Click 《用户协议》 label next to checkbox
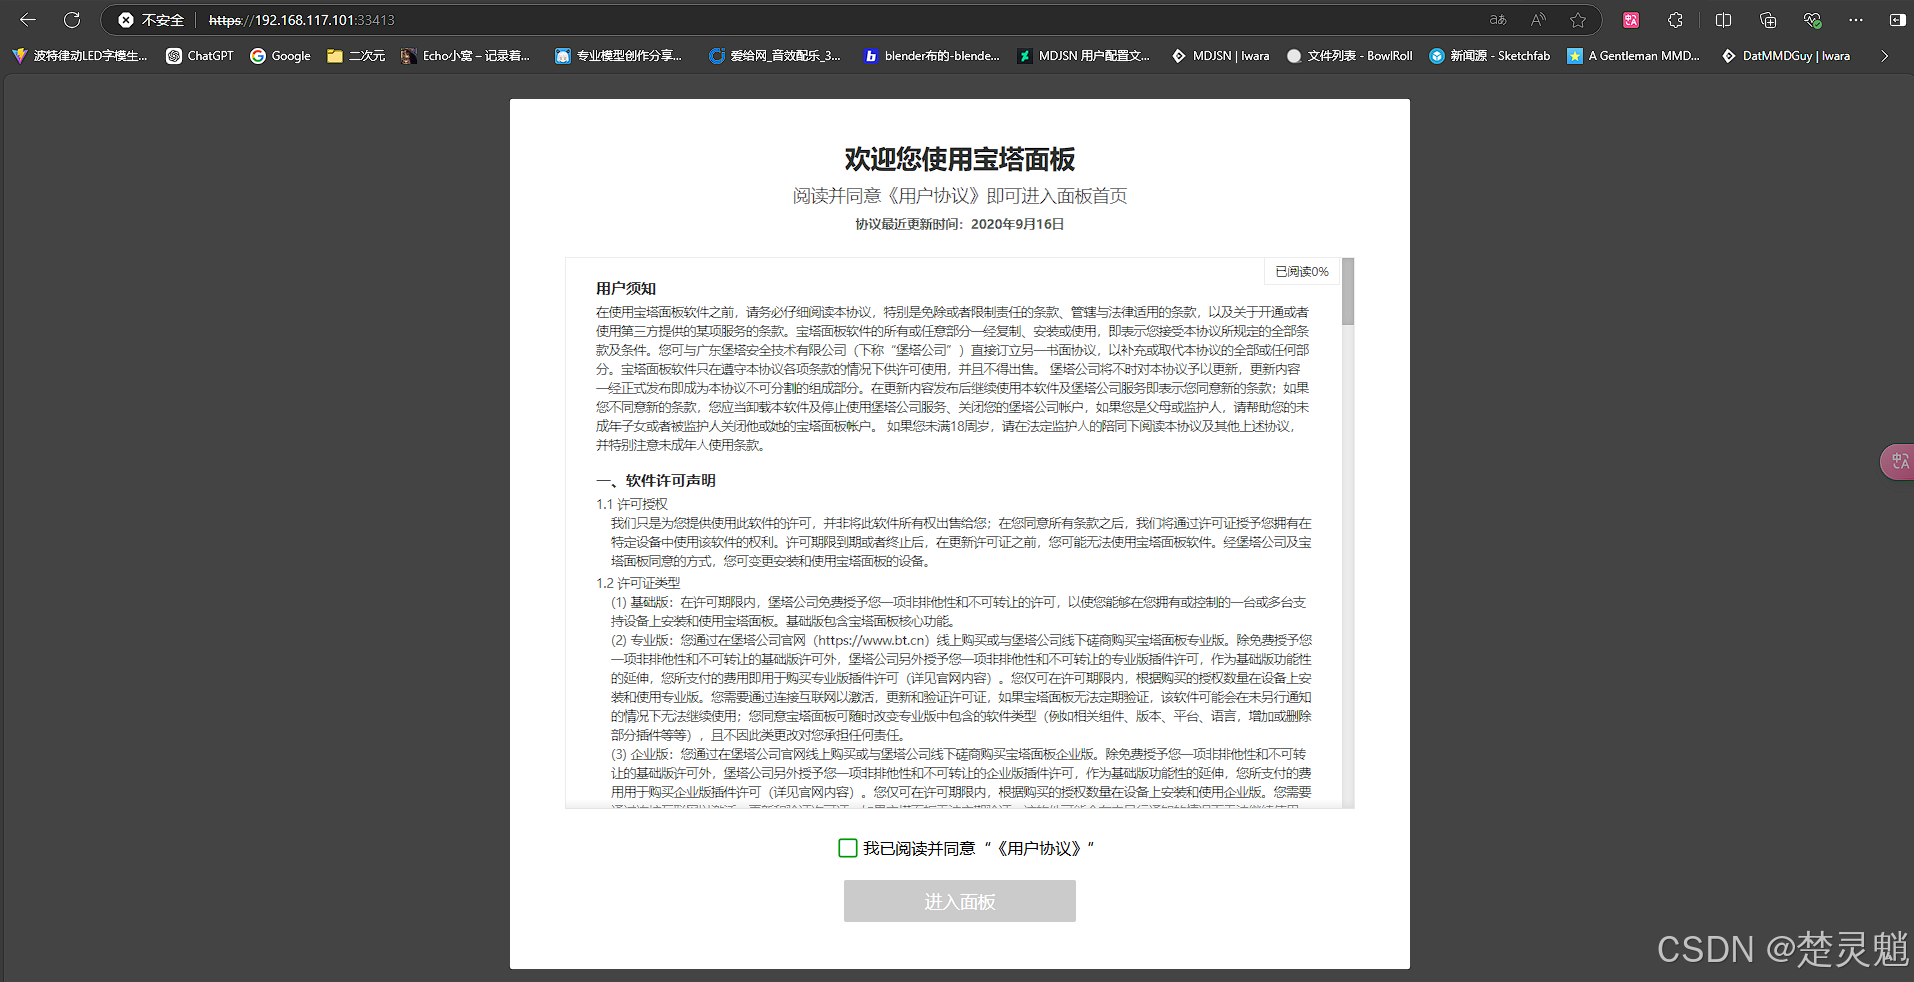Screen dimensions: 1914x982 pyautogui.click(x=1039, y=848)
